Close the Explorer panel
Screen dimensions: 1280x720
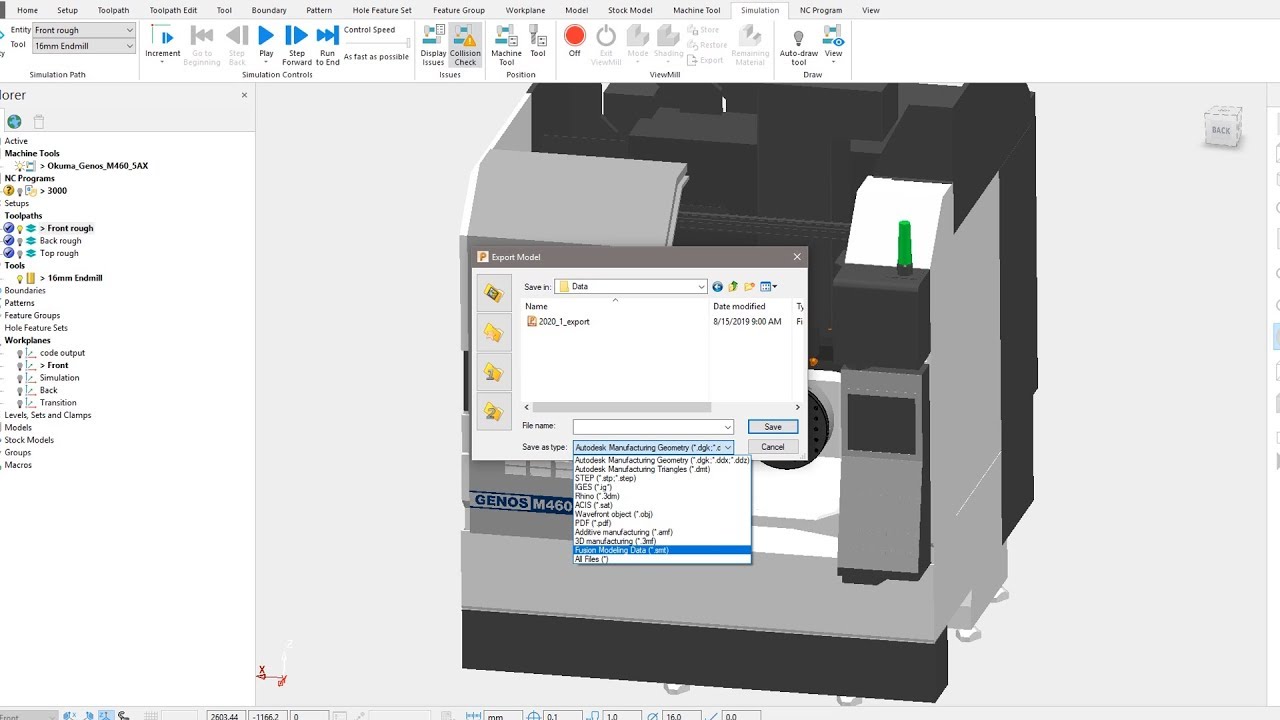click(244, 95)
